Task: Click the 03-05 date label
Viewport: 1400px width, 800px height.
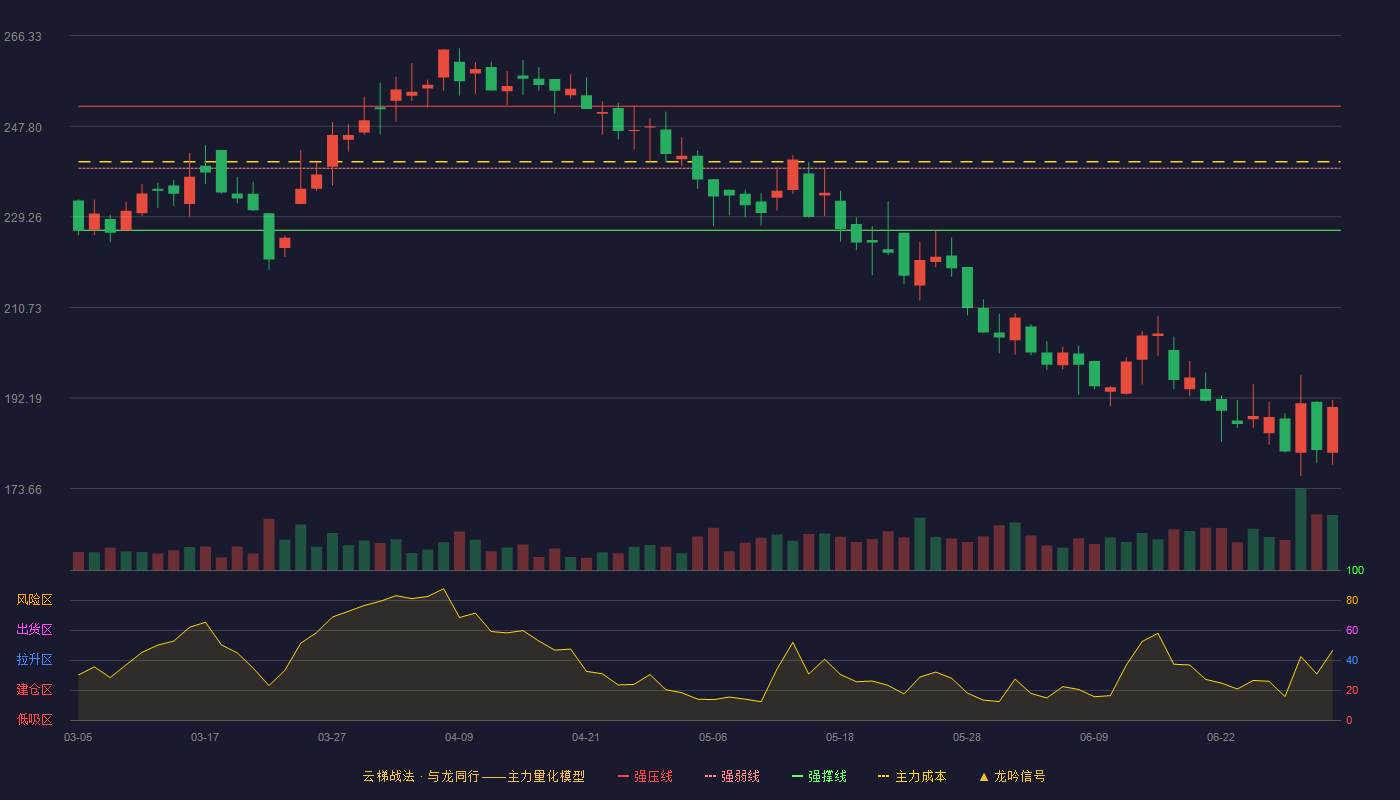Action: click(x=78, y=737)
